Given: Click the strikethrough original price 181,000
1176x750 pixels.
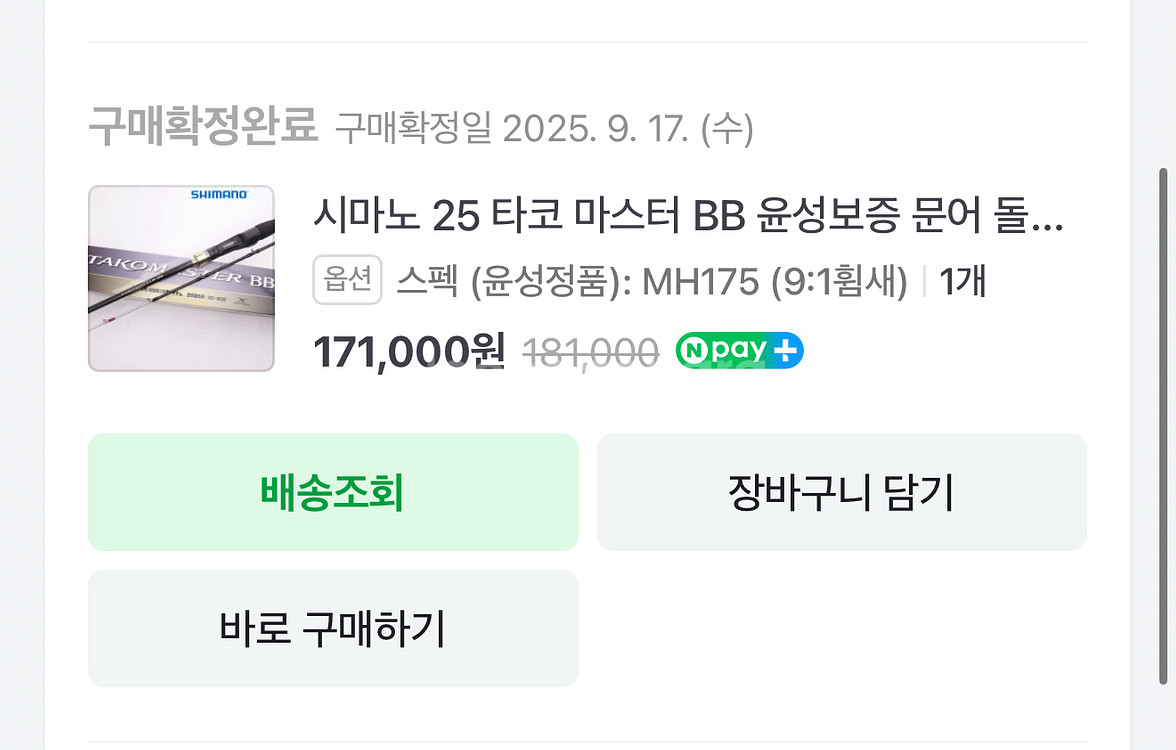Looking at the screenshot, I should point(590,351).
